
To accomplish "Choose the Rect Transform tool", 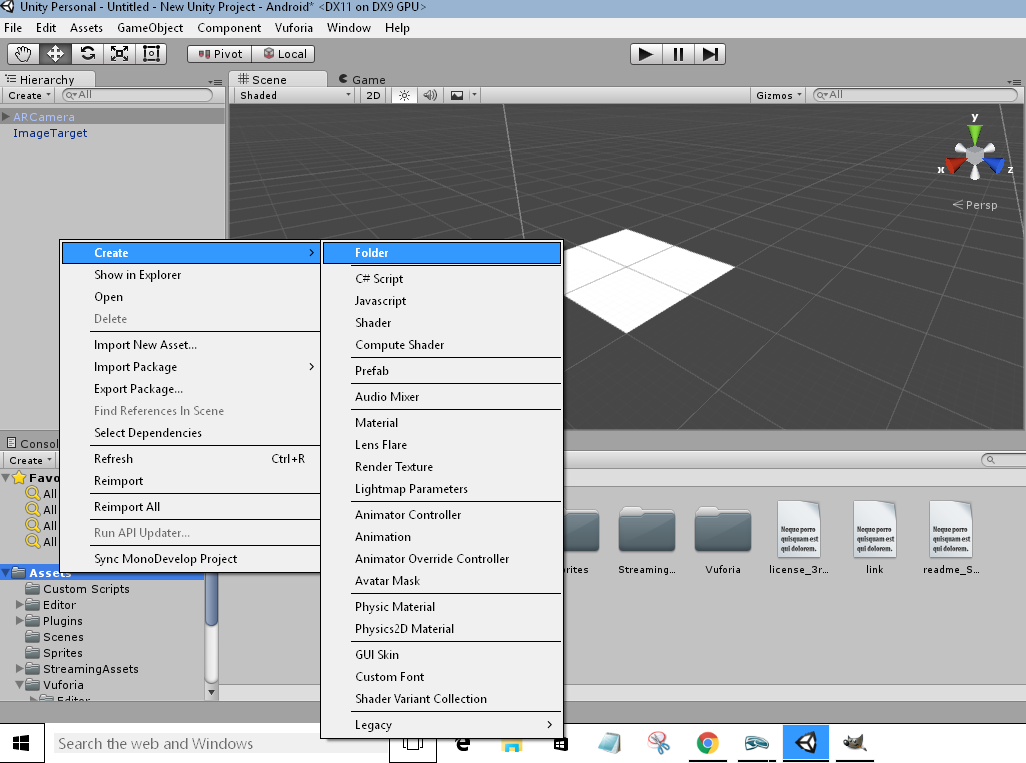I will 151,54.
